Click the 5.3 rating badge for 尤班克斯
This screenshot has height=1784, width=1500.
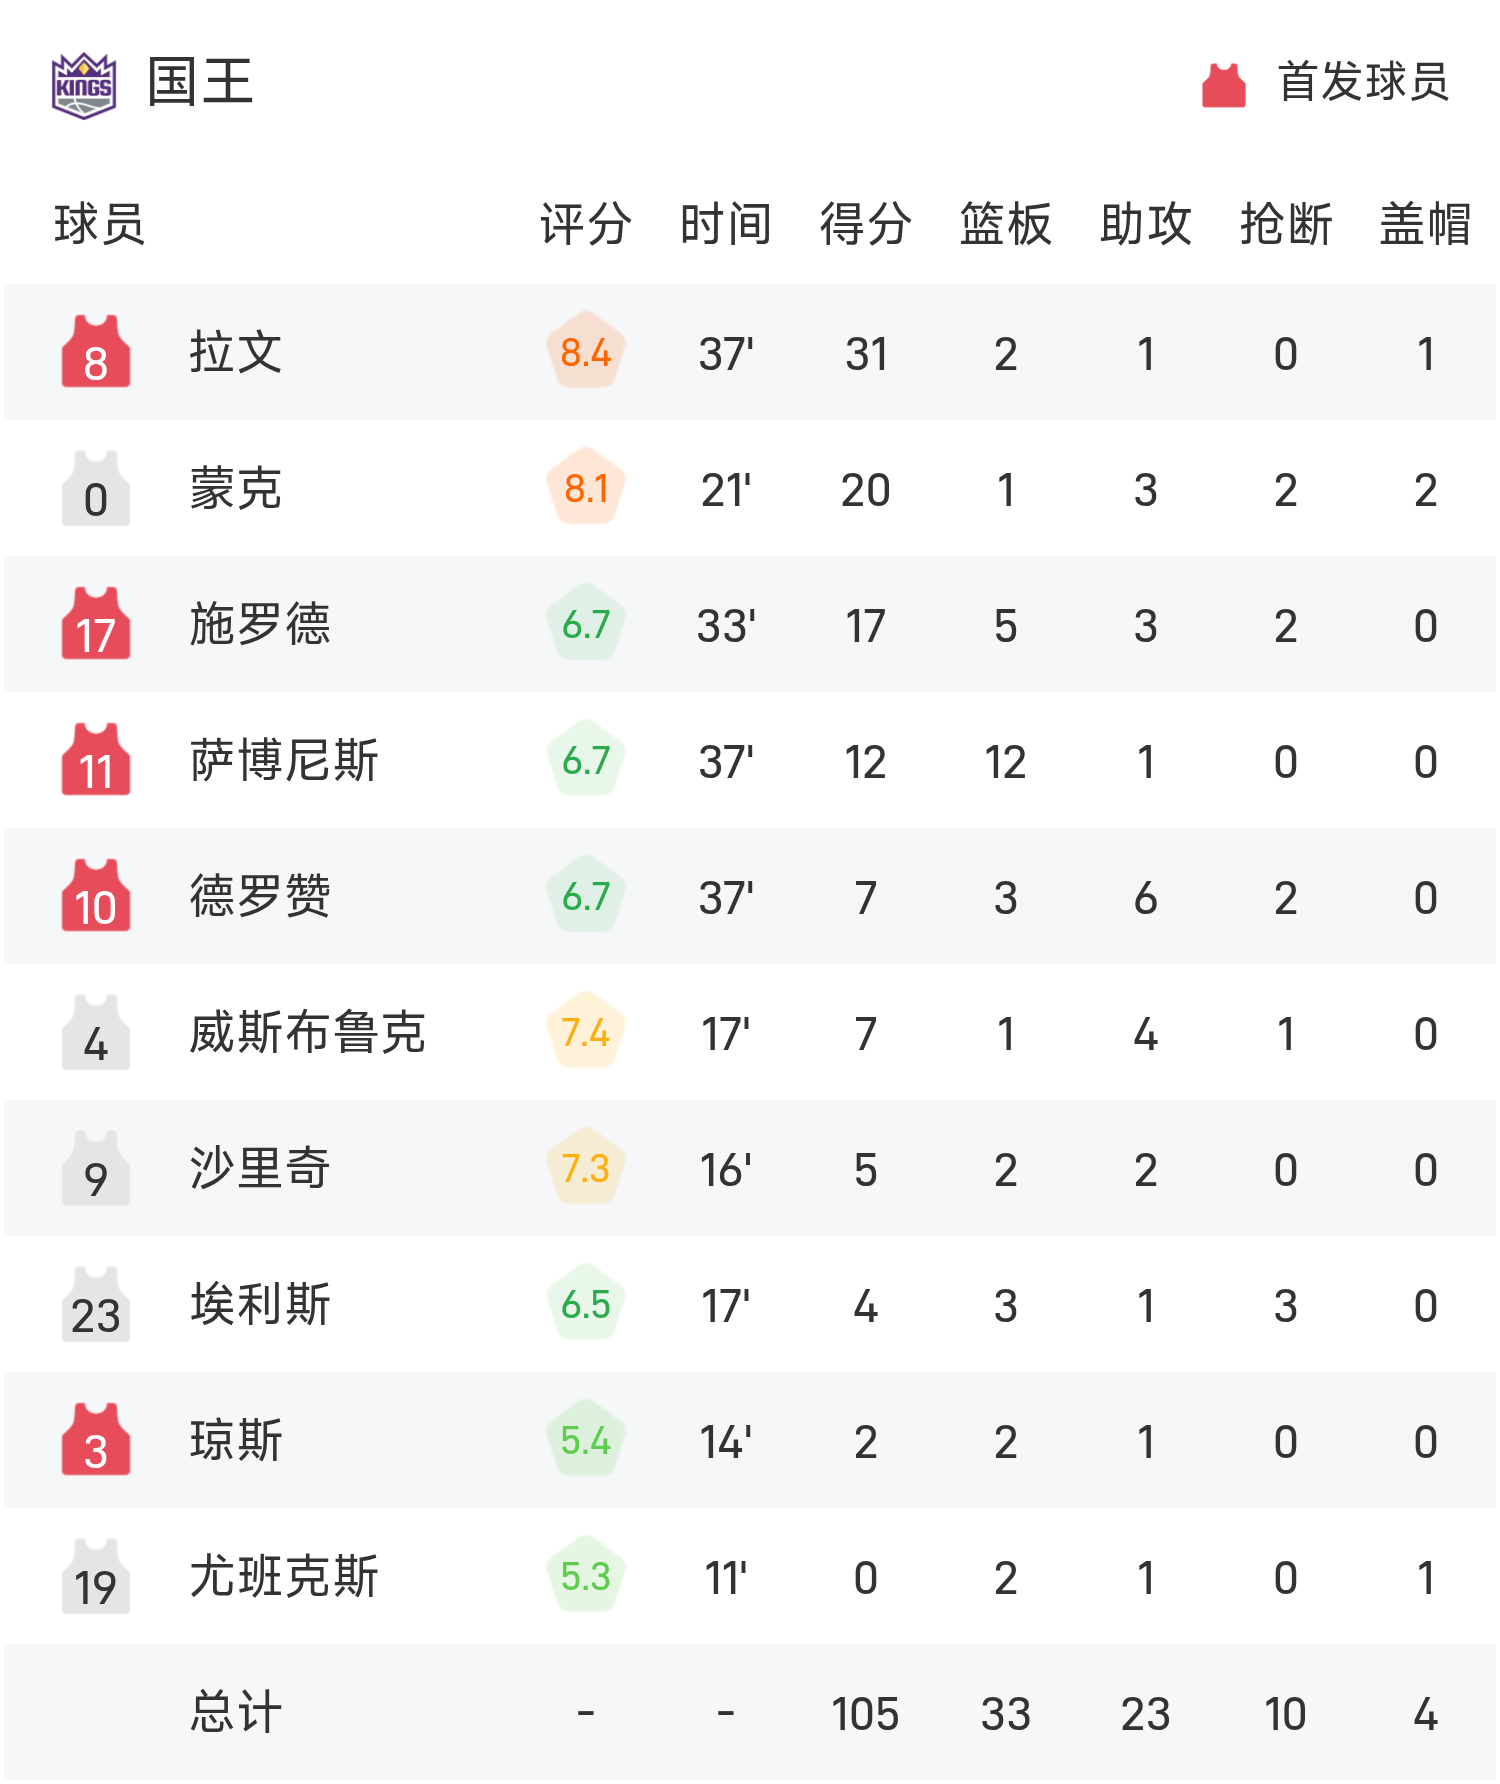click(x=586, y=1576)
